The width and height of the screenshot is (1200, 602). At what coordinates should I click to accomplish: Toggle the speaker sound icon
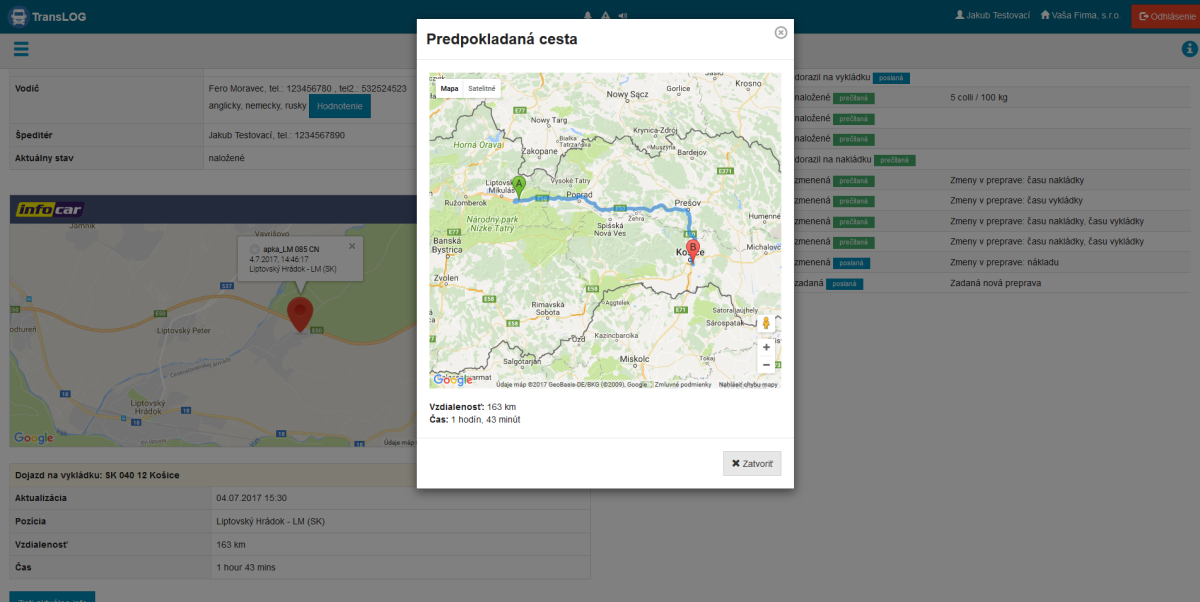pos(622,16)
